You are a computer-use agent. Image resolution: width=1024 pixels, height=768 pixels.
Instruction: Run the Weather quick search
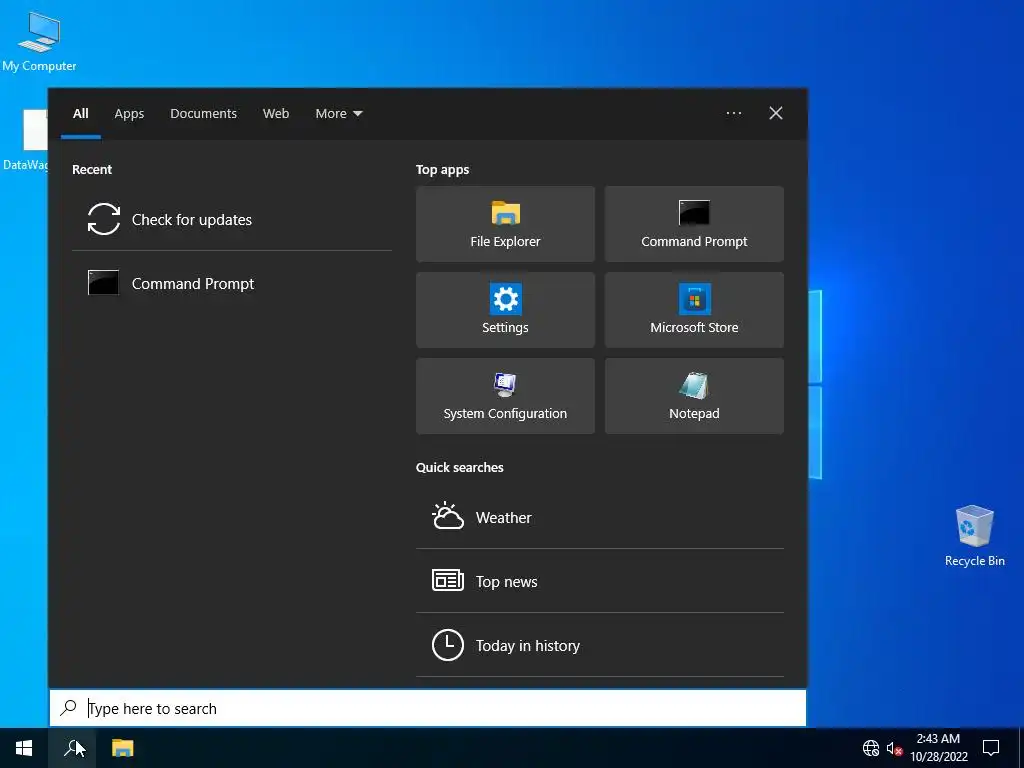(x=600, y=517)
